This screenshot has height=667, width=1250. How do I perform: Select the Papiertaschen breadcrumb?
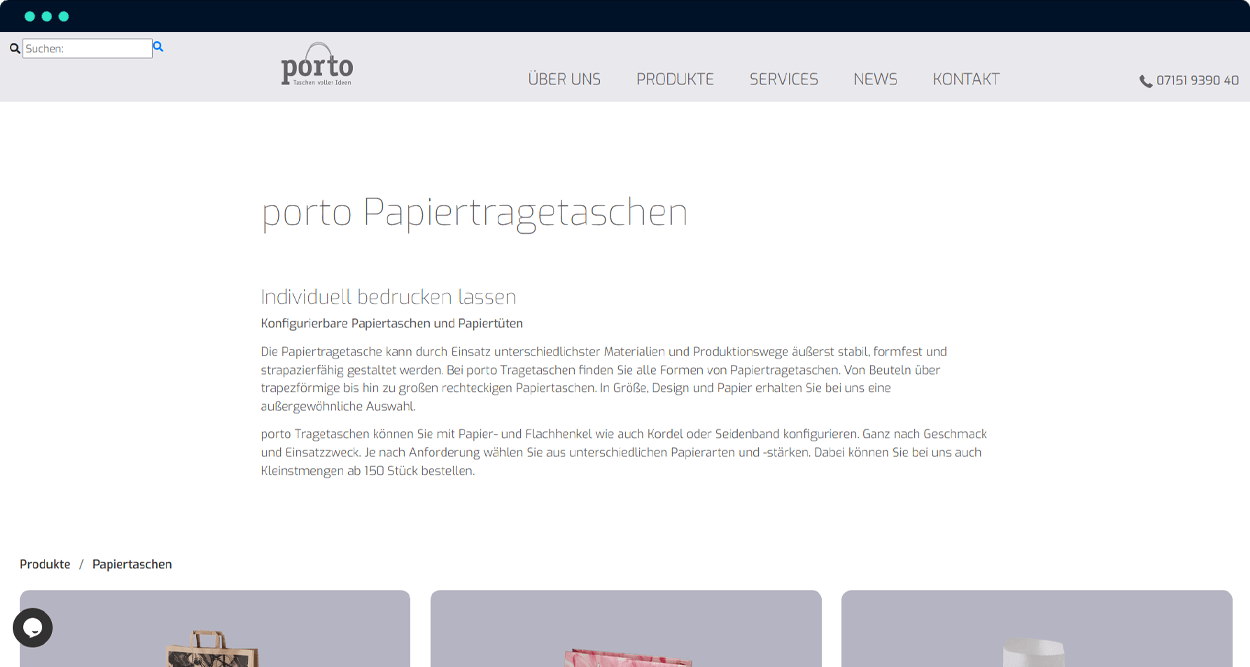(x=132, y=564)
